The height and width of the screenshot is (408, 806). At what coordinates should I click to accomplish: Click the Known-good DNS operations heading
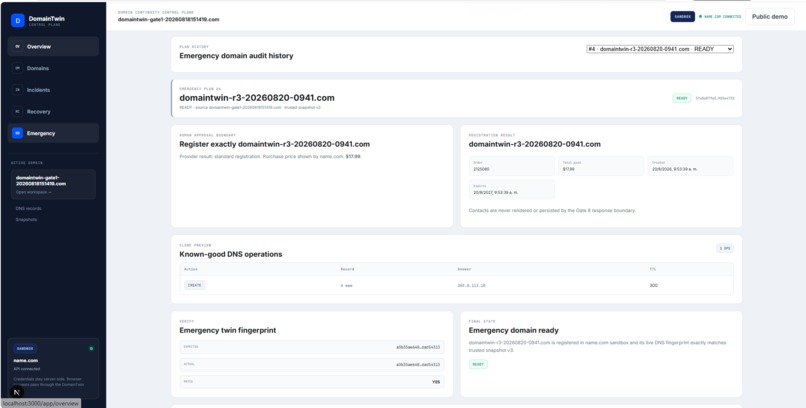click(231, 254)
